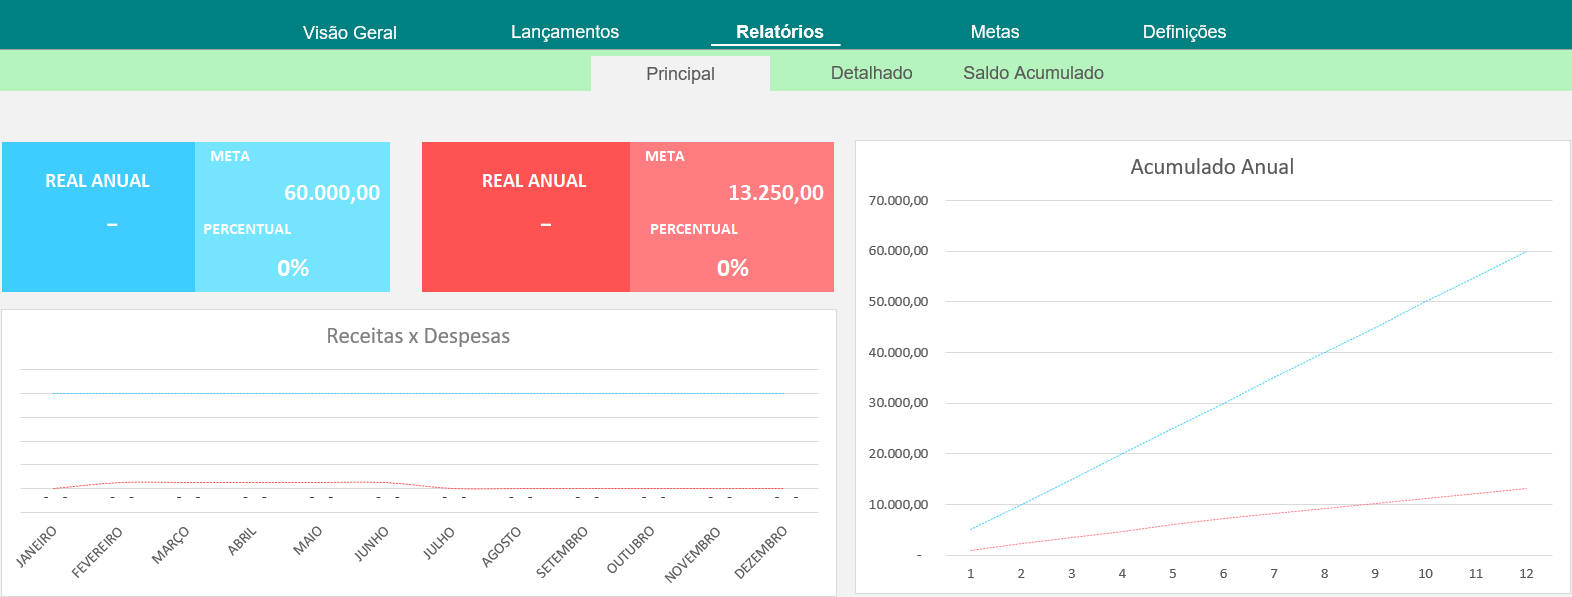This screenshot has width=1572, height=597.
Task: Switch to the Detalhado report view
Action: pos(871,73)
